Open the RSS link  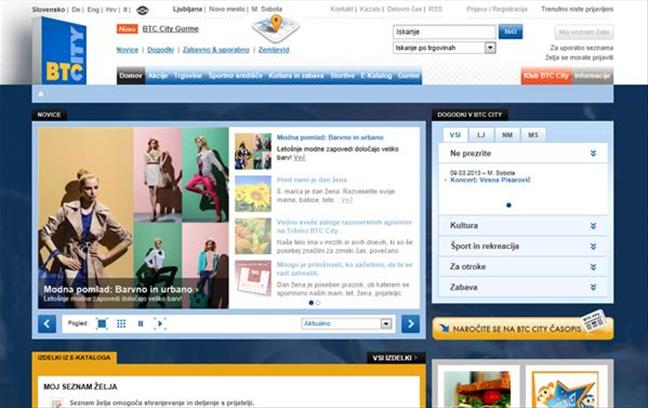coord(435,9)
